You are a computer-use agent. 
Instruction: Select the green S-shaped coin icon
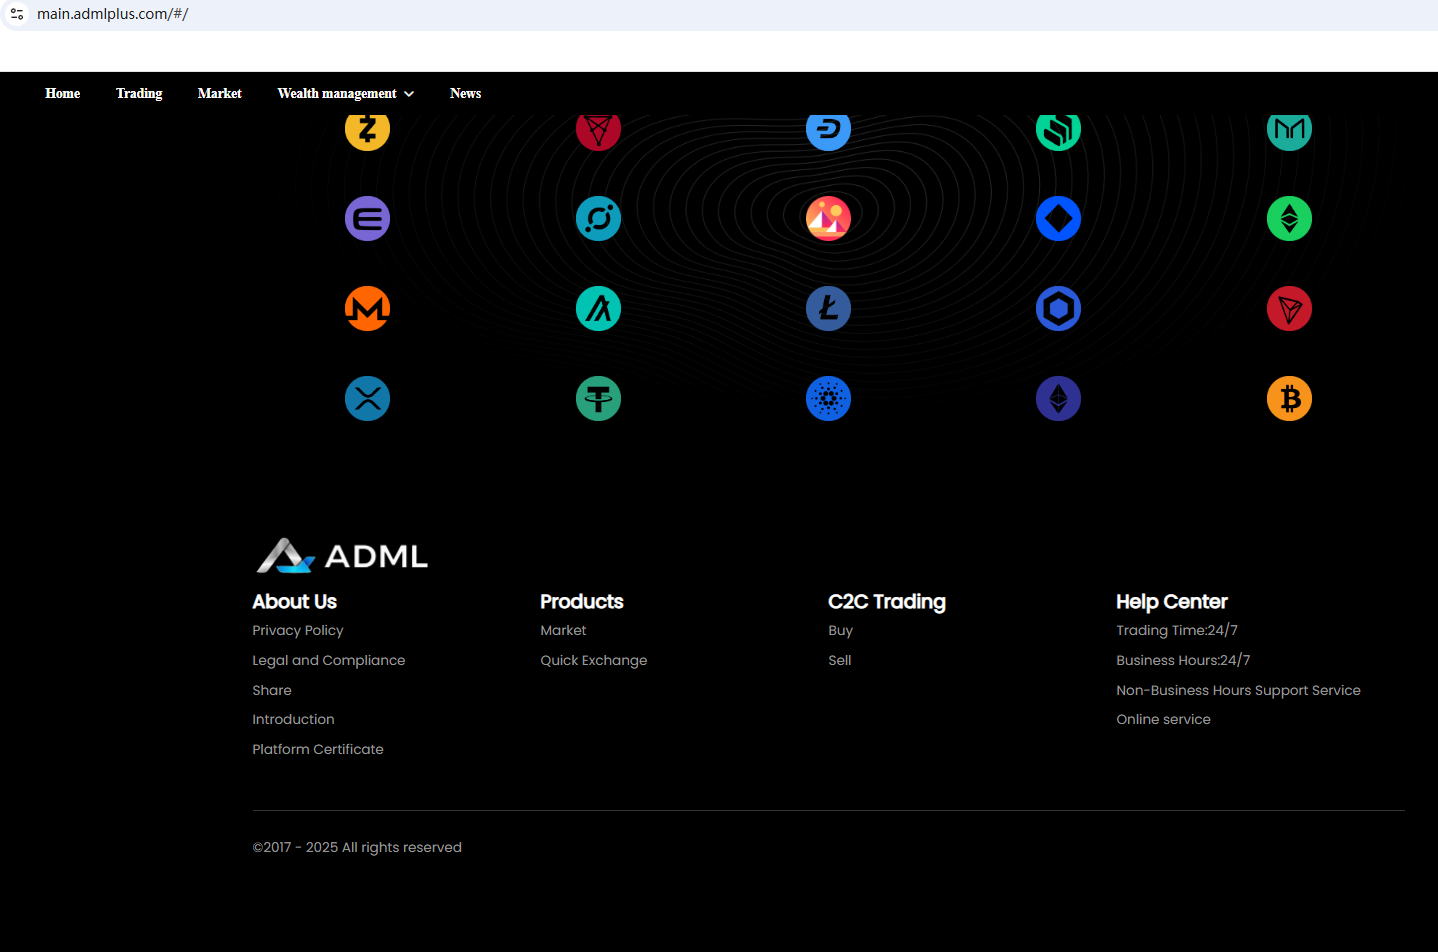pos(1058,131)
